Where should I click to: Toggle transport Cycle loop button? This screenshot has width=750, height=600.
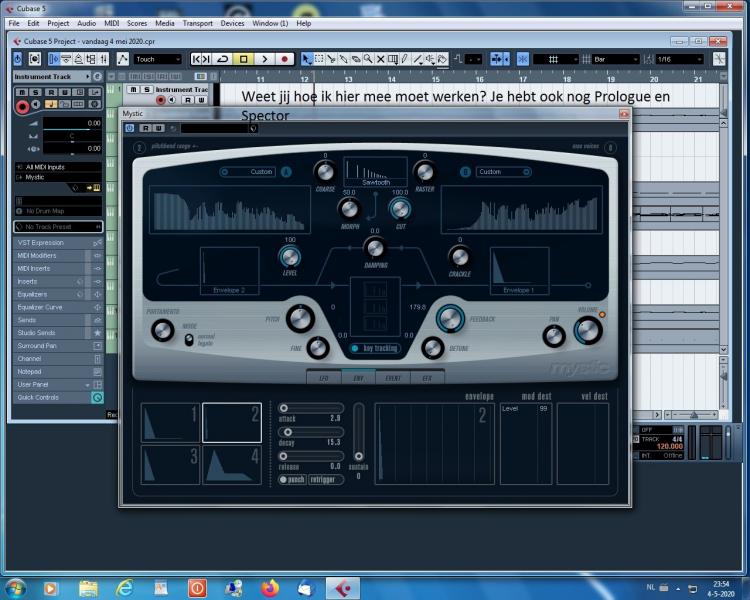pyautogui.click(x=222, y=59)
